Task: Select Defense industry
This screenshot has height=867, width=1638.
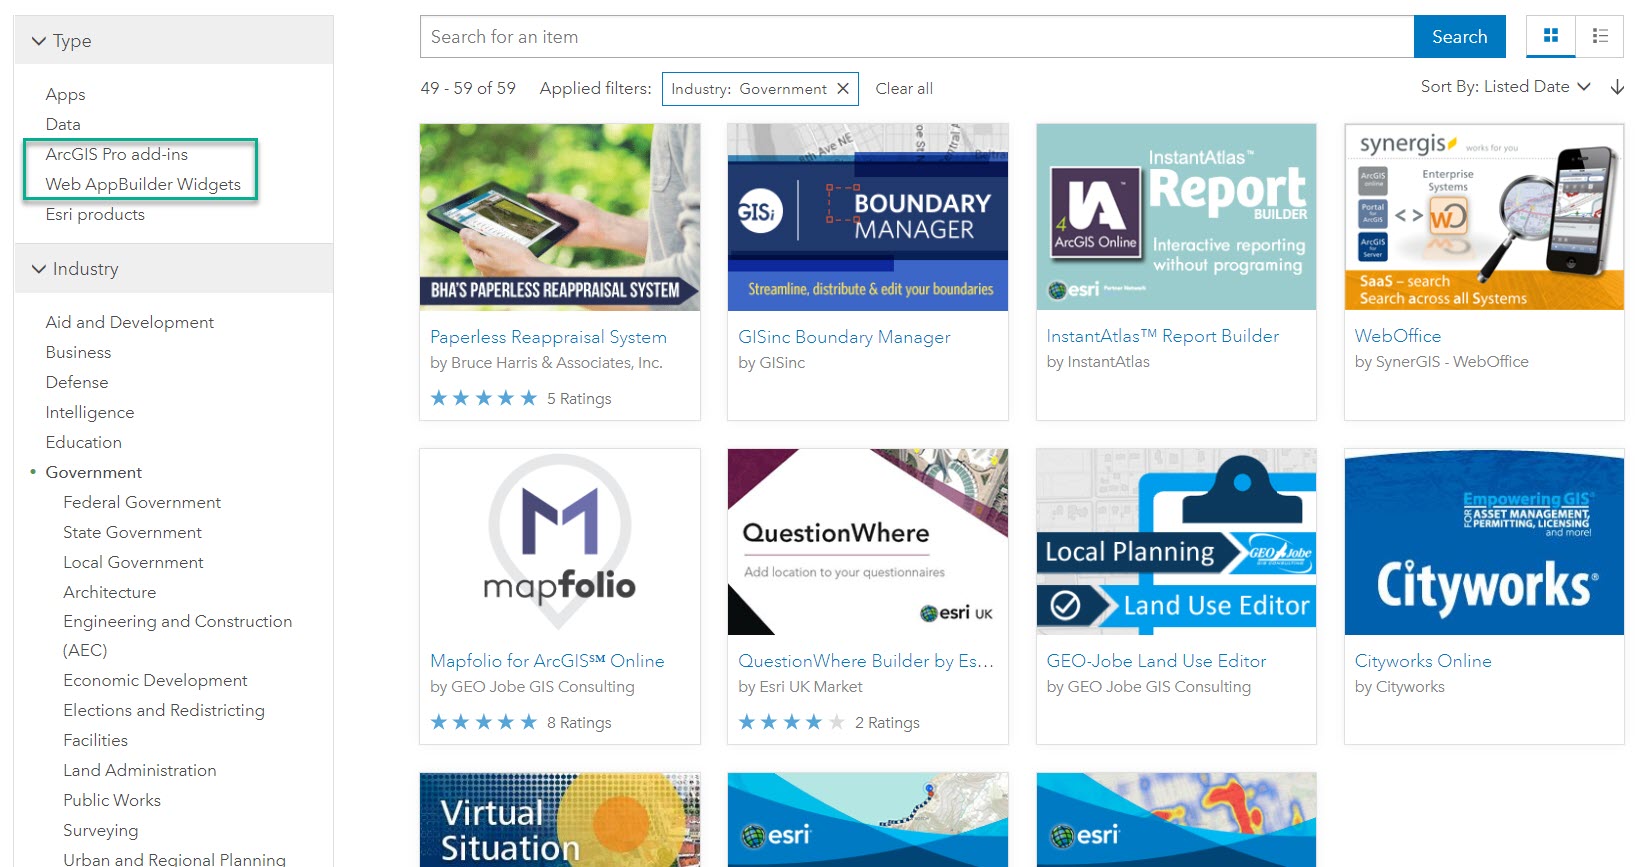Action: point(76,382)
